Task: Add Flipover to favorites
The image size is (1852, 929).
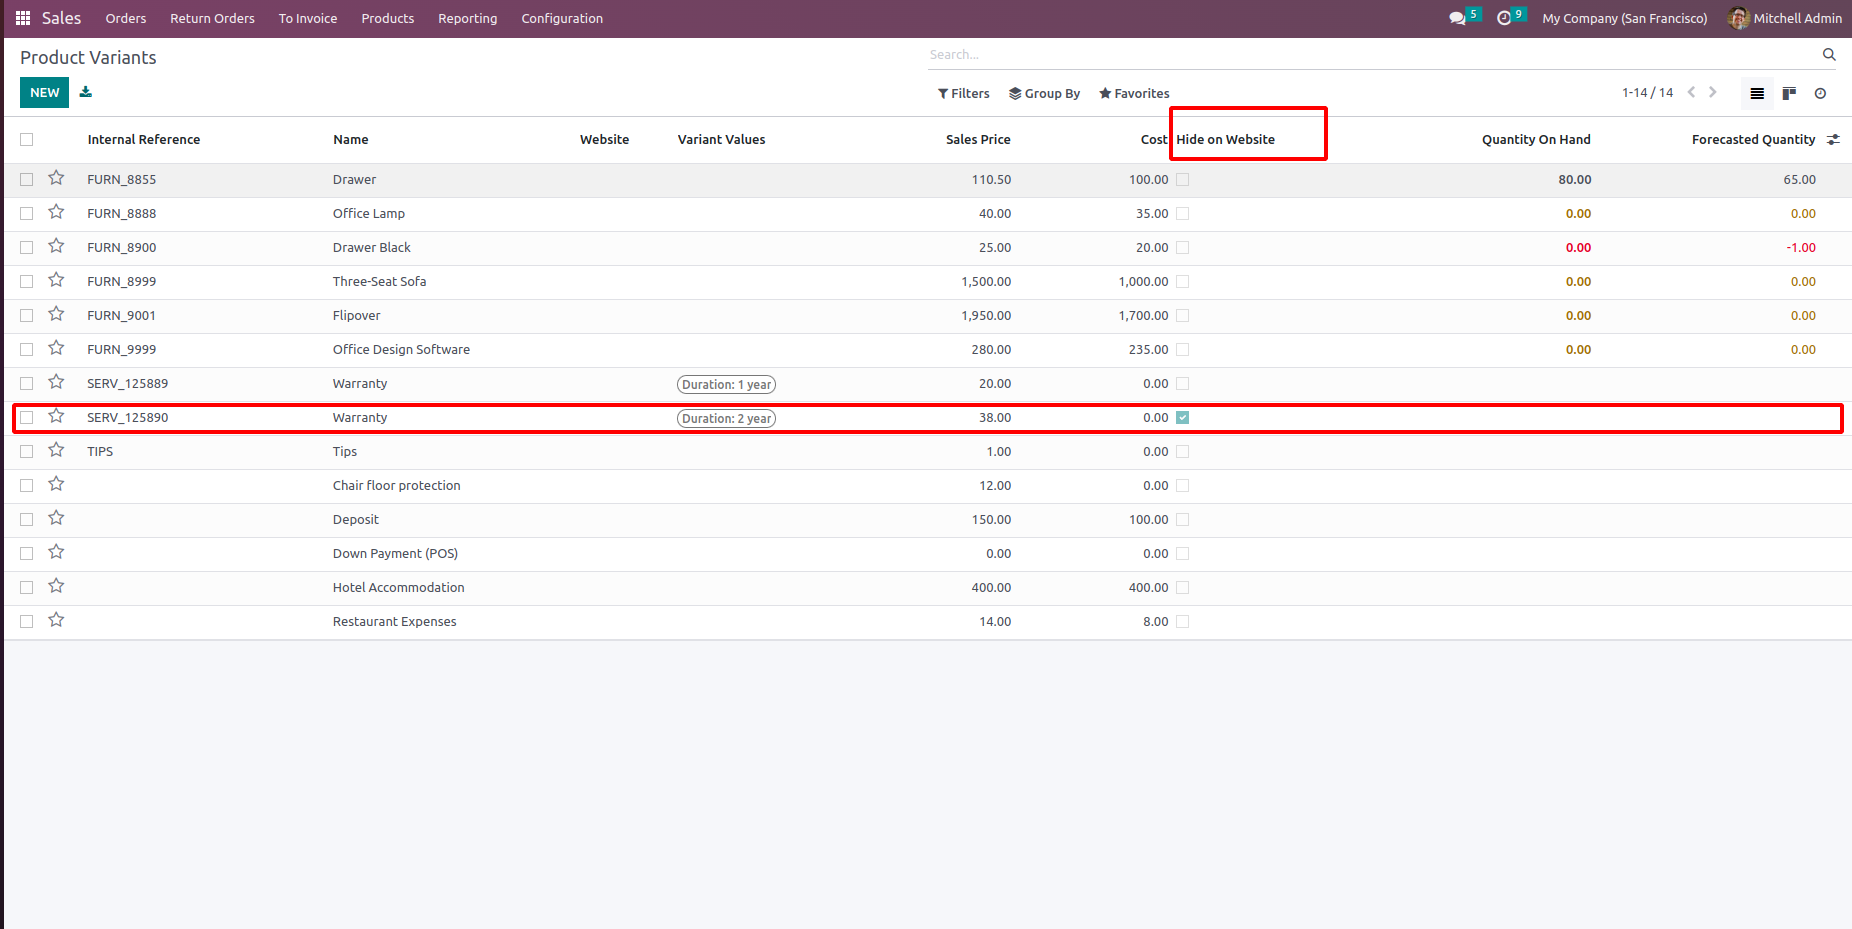Action: pyautogui.click(x=56, y=314)
